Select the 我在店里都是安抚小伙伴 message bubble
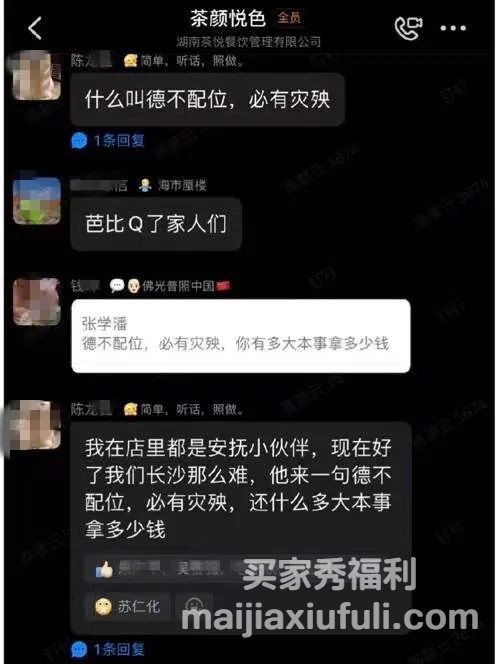The image size is (498, 664). [242, 529]
